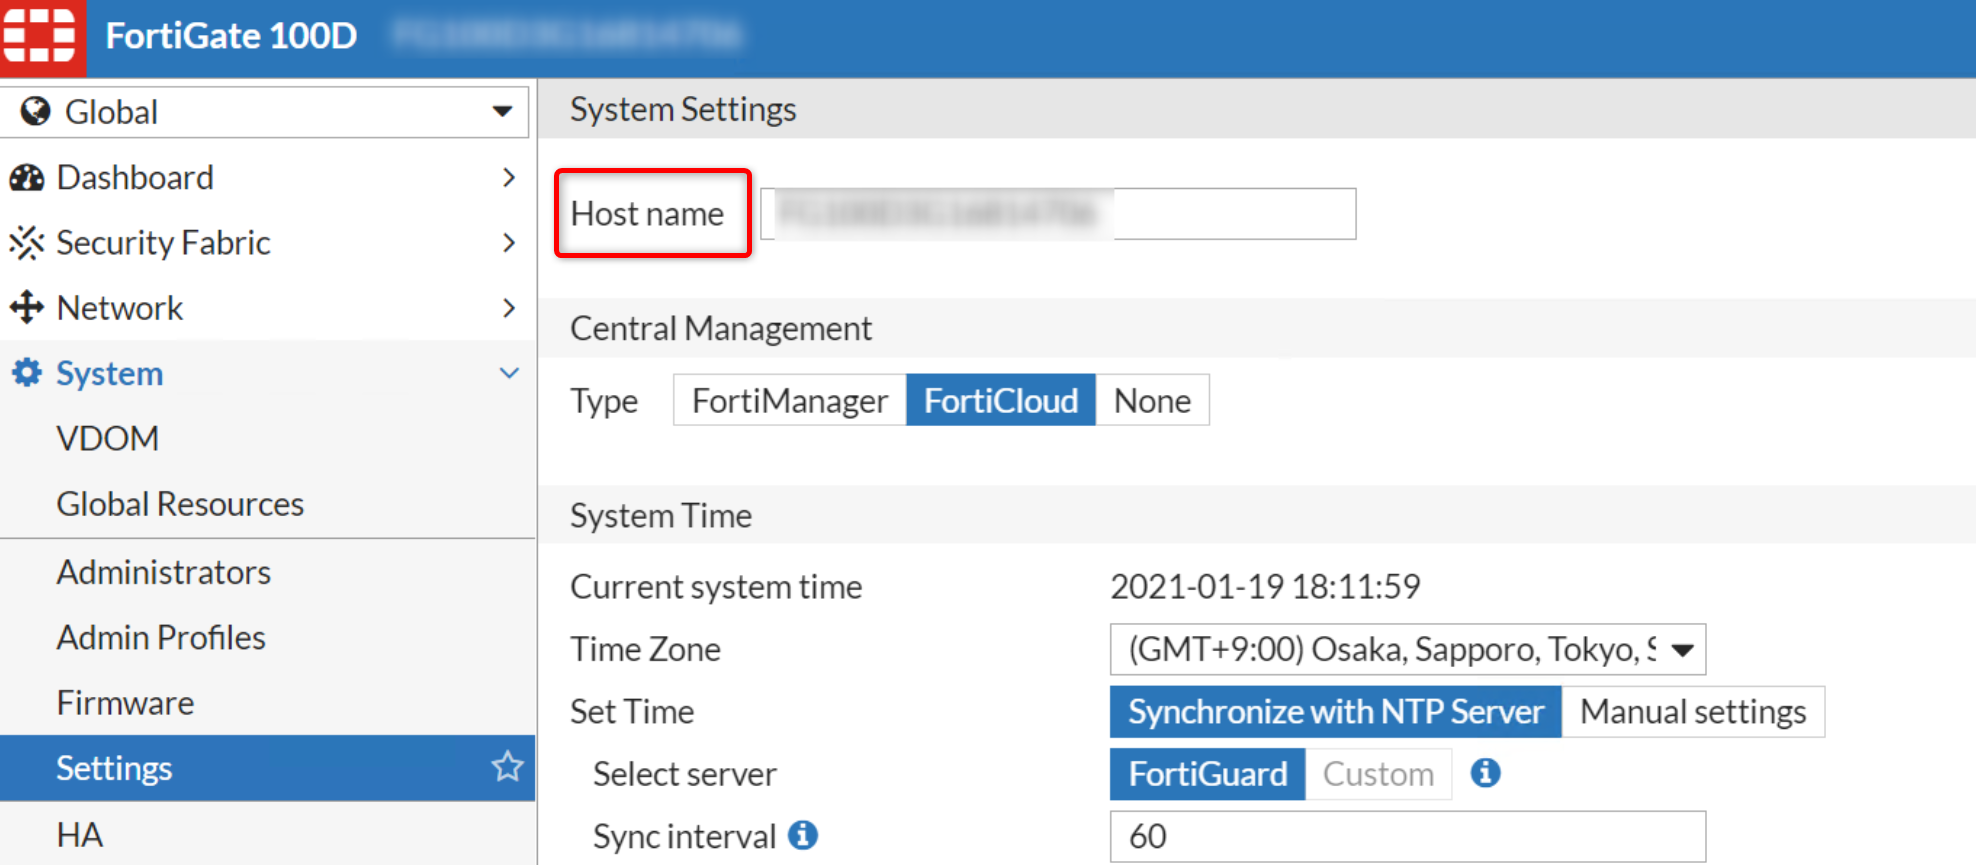Click the Security Fabric icon
This screenshot has height=865, width=1976.
pyautogui.click(x=27, y=243)
